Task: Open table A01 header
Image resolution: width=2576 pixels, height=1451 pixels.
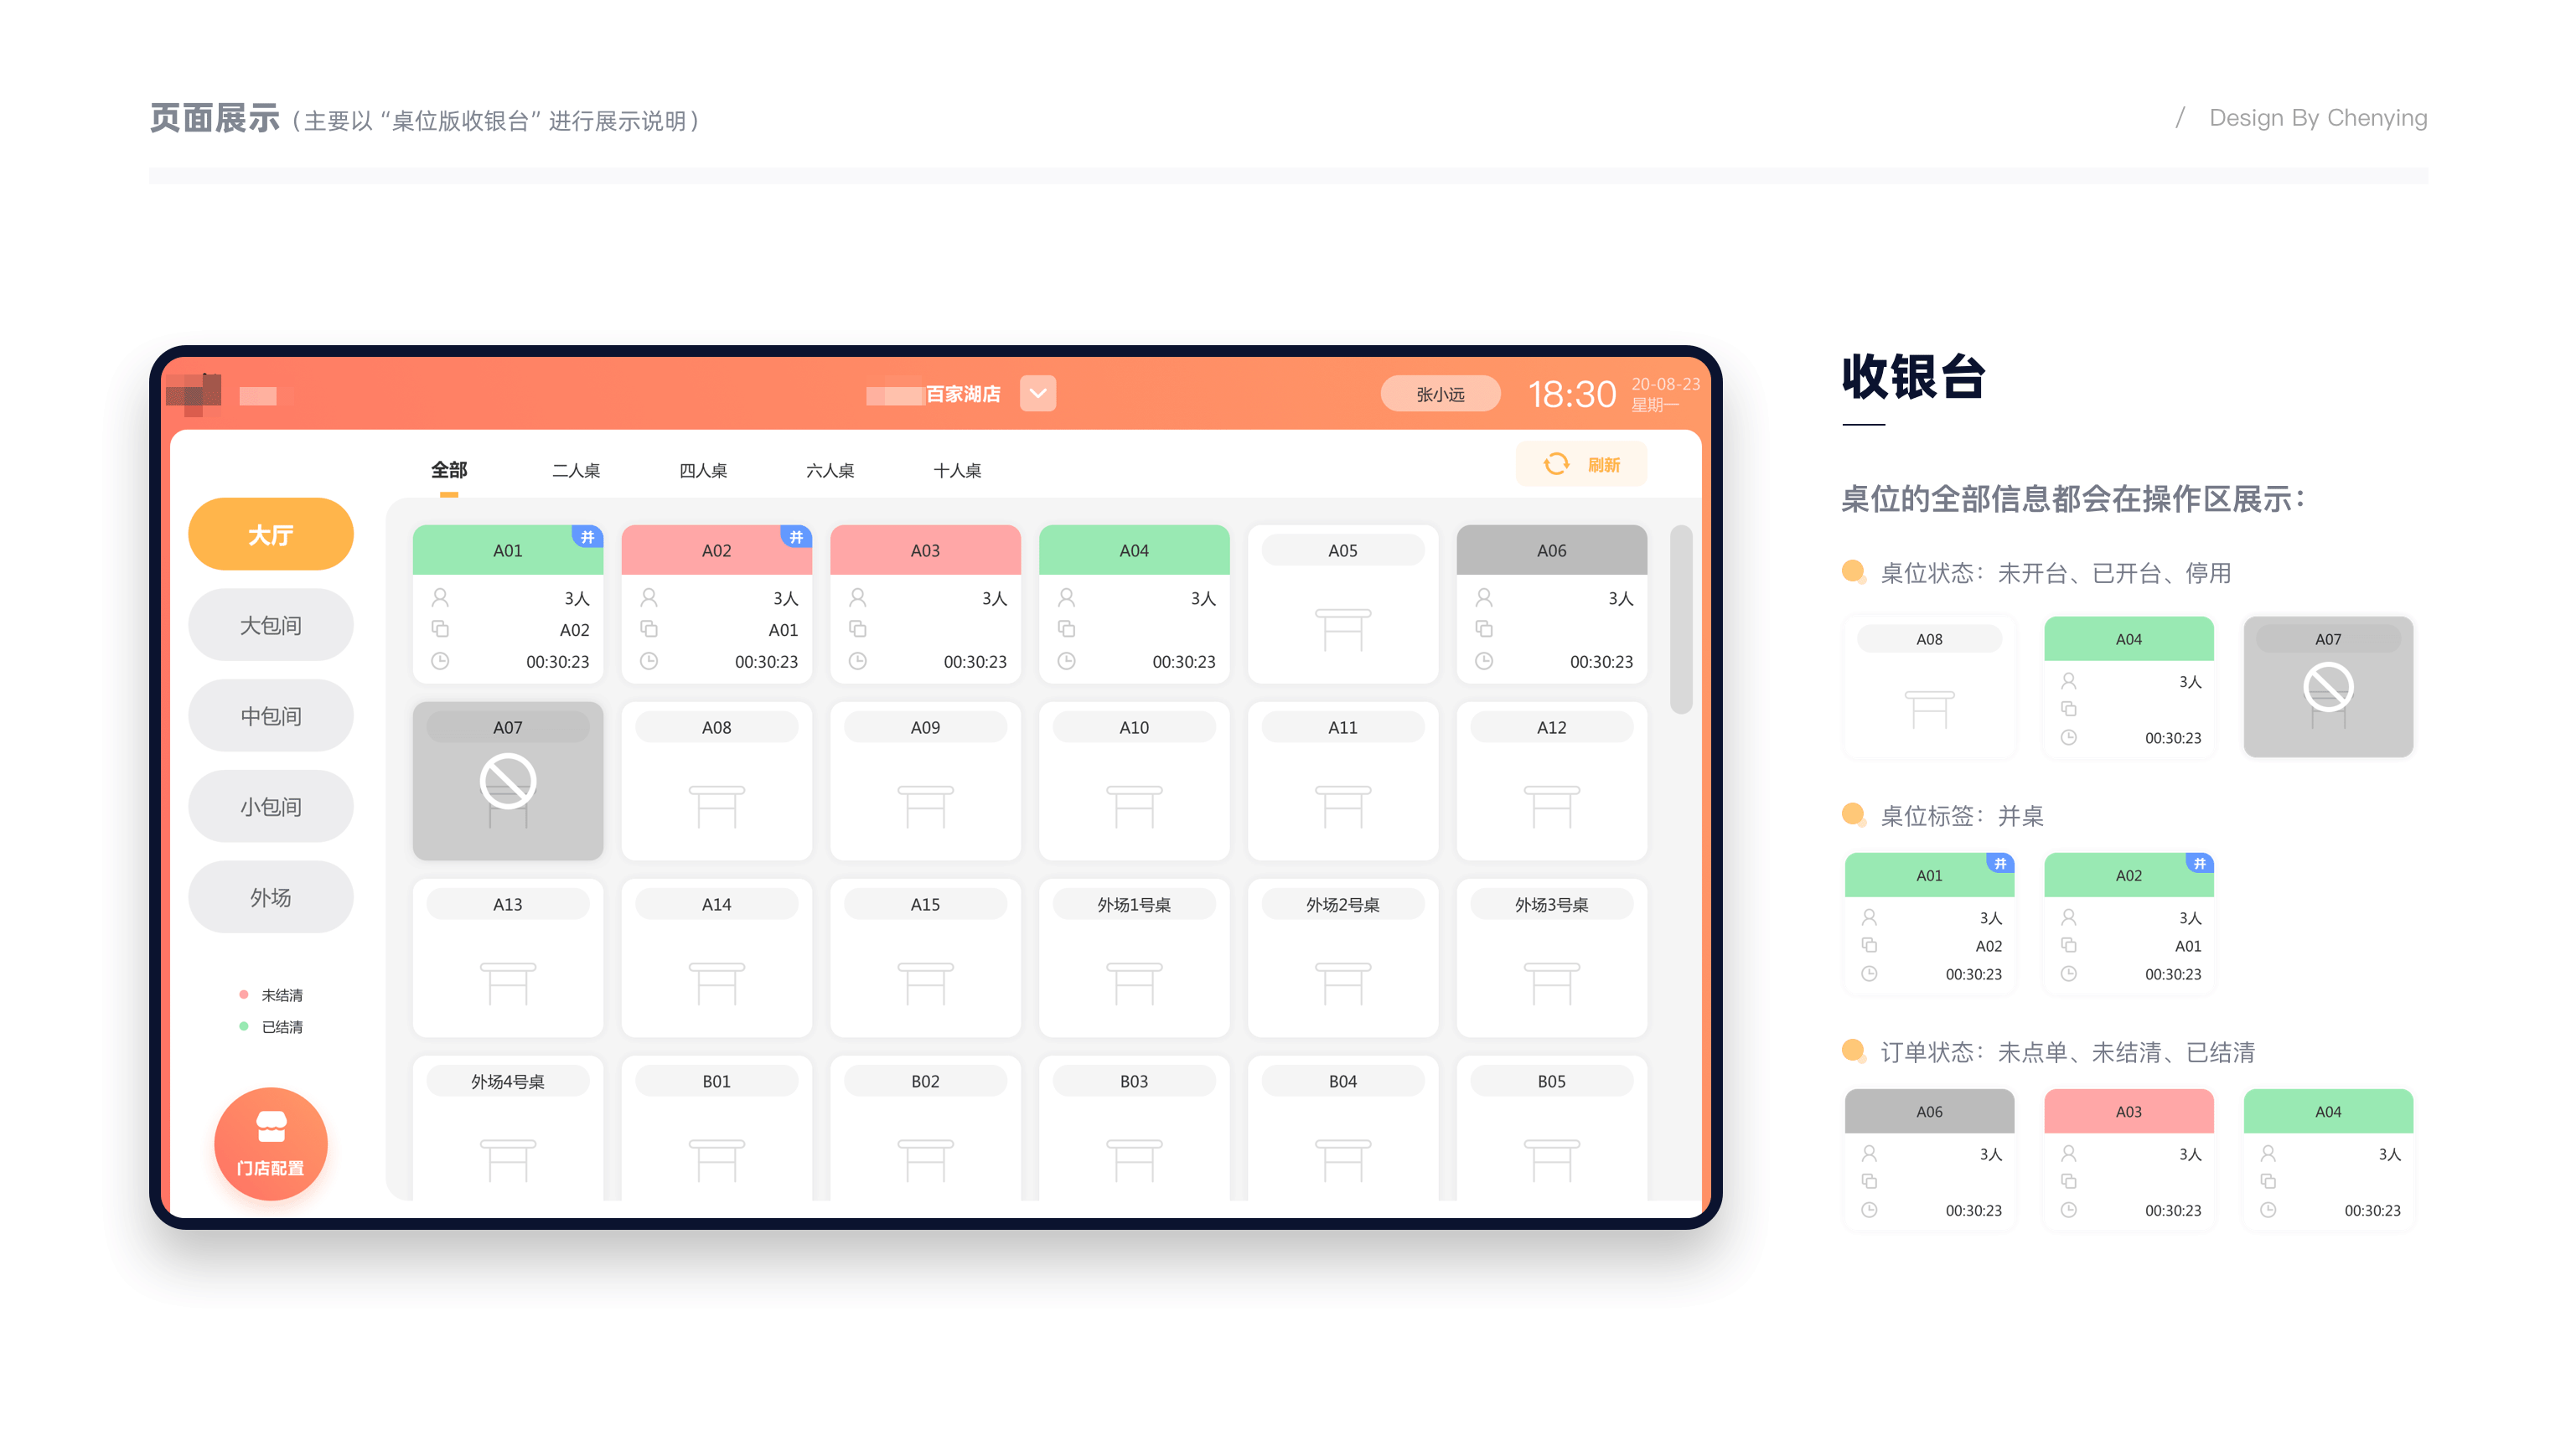Action: click(x=508, y=550)
